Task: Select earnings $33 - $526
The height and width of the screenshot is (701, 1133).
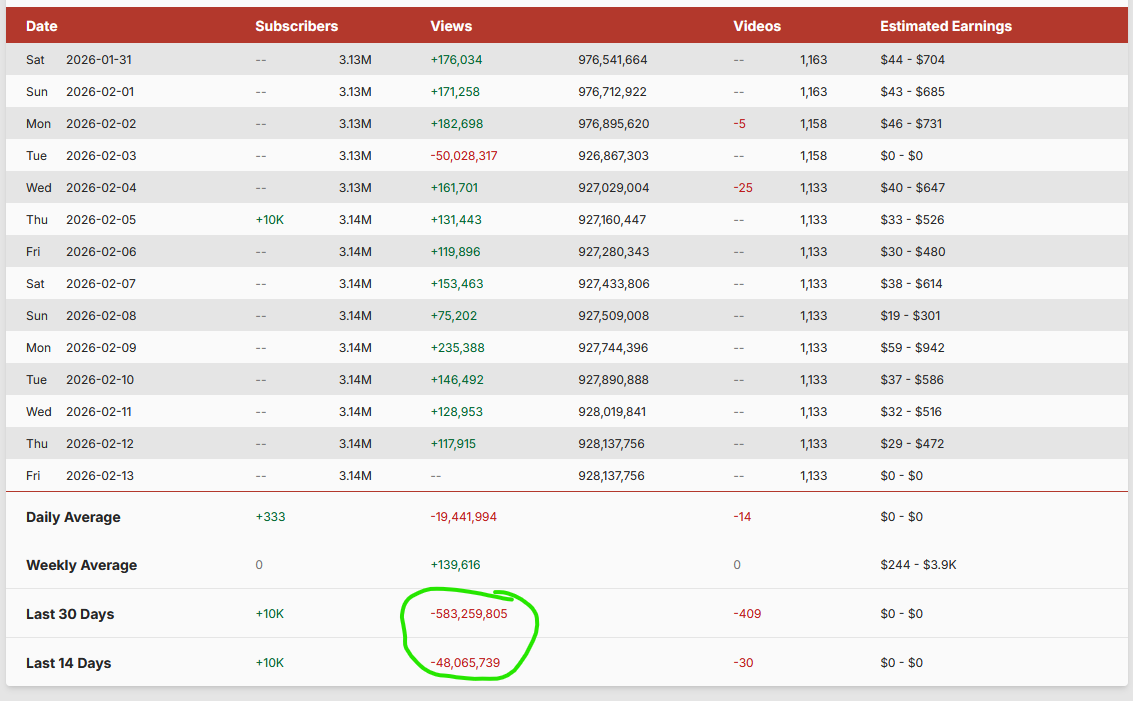Action: click(x=912, y=220)
